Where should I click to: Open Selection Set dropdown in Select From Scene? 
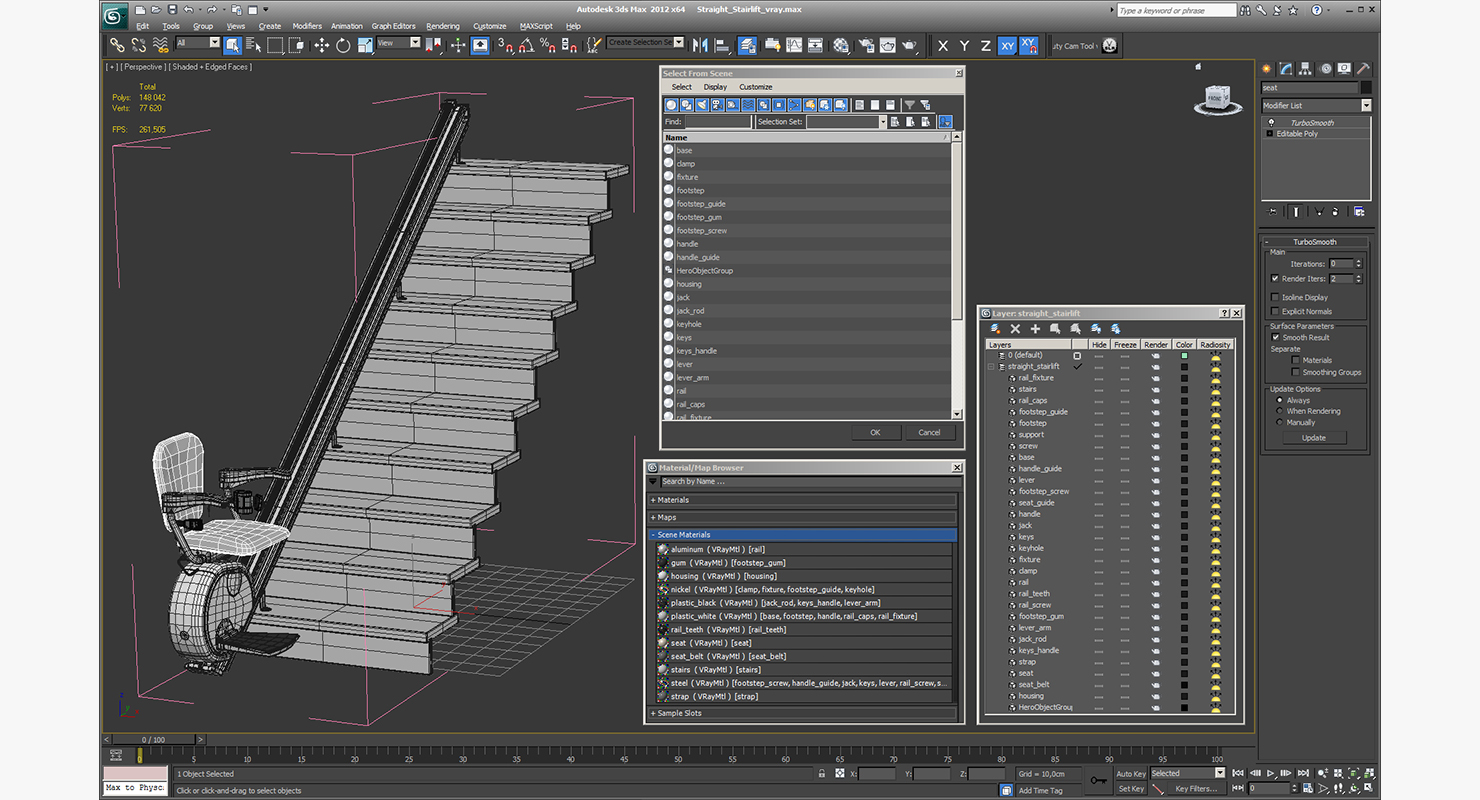pos(882,122)
